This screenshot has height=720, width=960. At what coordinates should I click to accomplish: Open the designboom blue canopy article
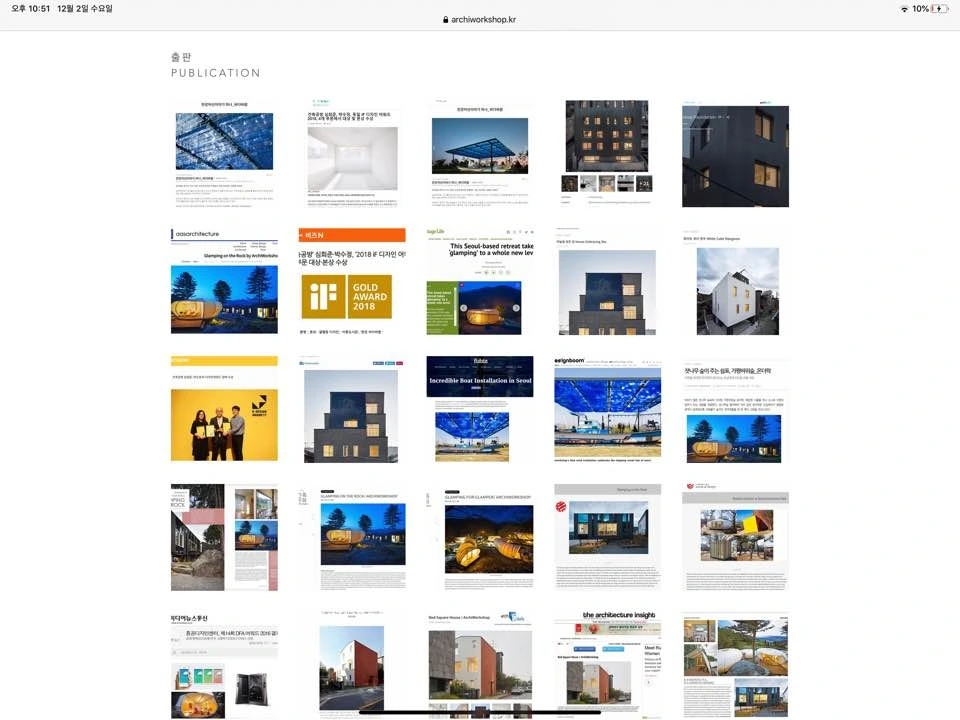608,409
